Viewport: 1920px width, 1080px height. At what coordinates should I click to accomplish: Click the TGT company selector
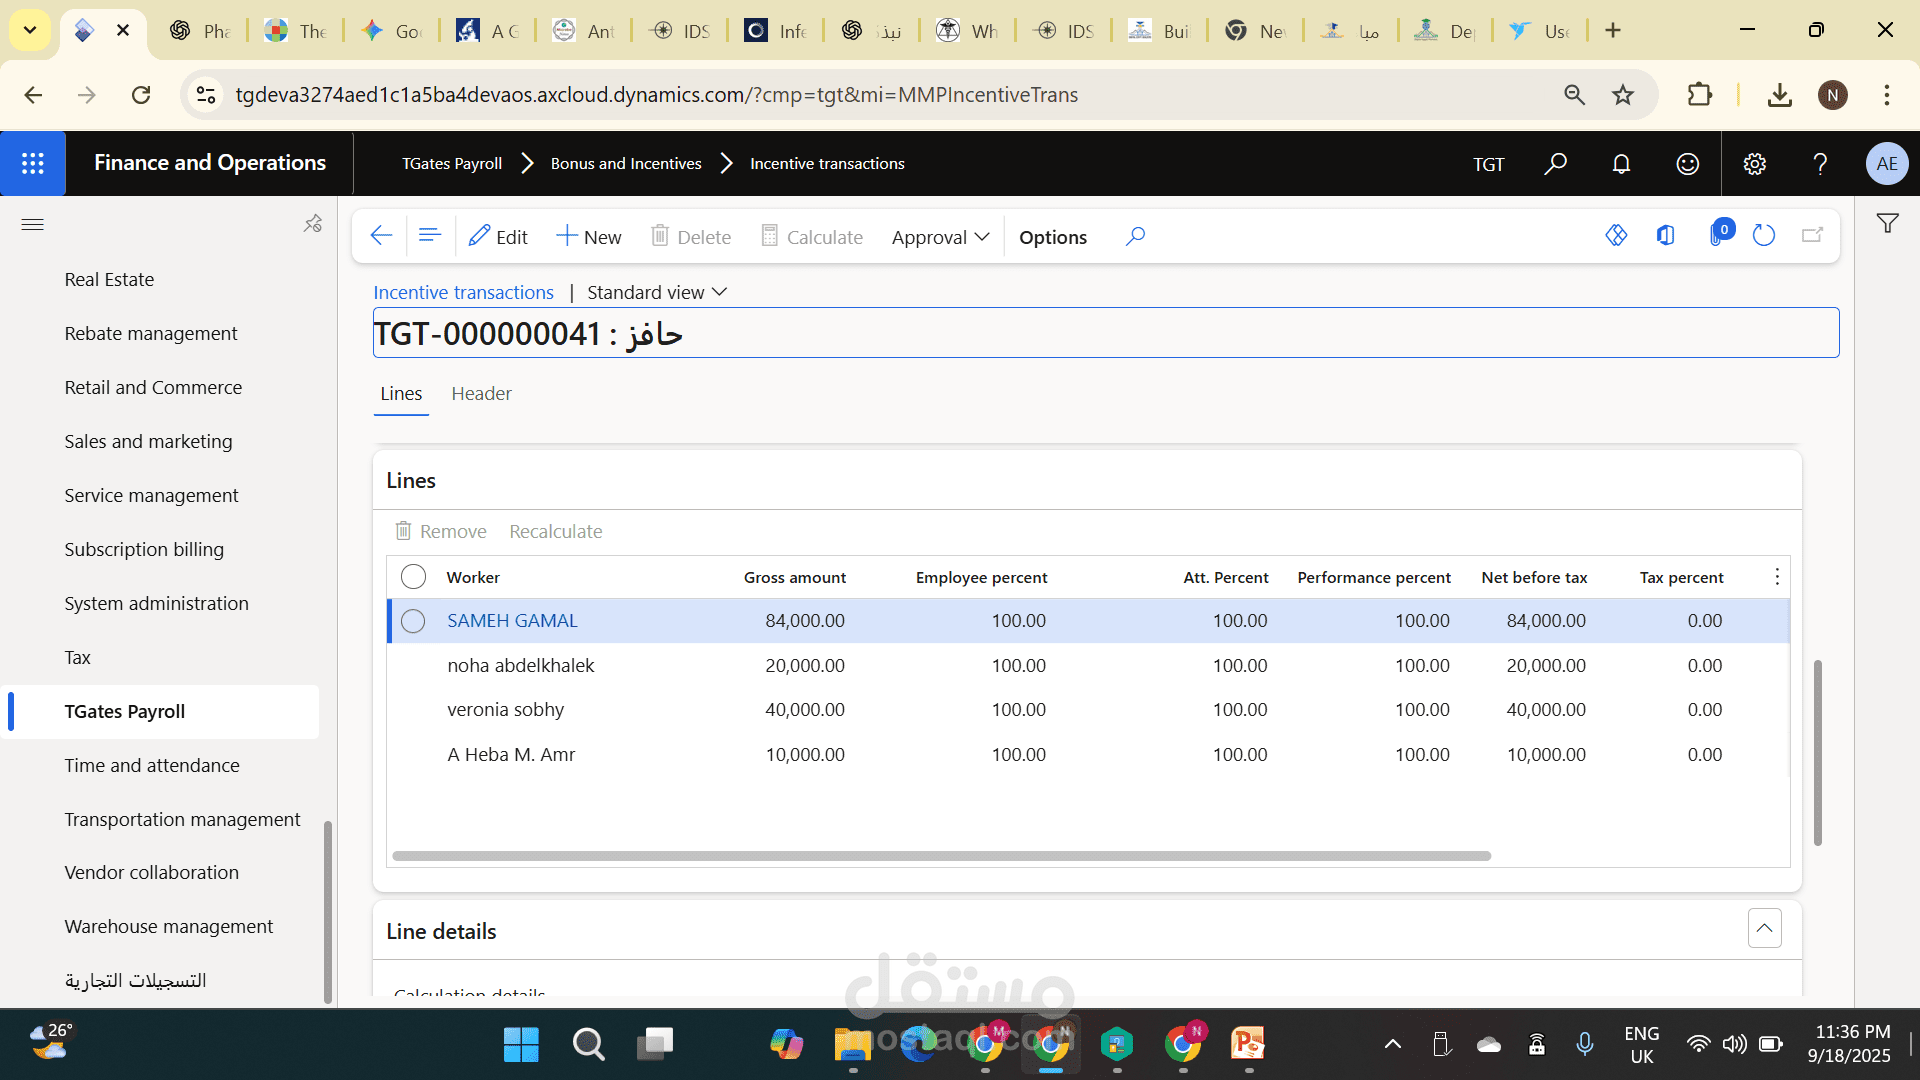coord(1488,164)
